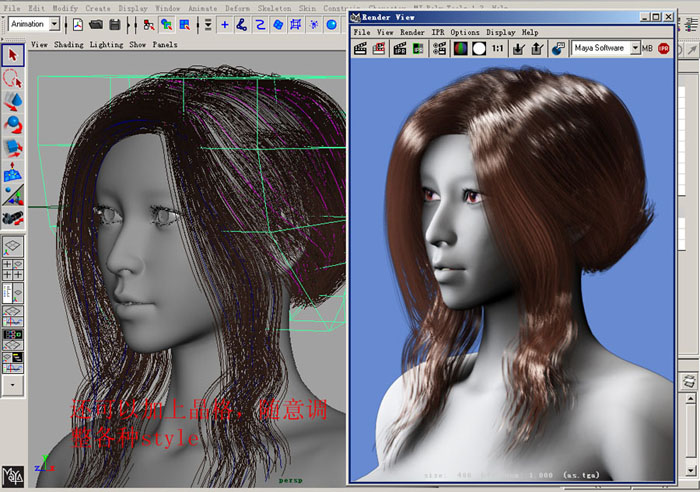Screen dimensions: 700x492
Task: Click the Maya logo at bottom left
Action: 12,476
